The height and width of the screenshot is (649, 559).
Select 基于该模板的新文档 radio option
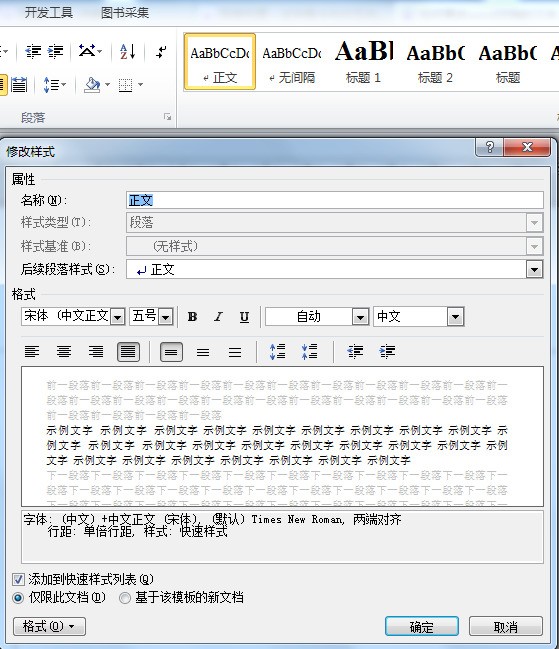125,598
